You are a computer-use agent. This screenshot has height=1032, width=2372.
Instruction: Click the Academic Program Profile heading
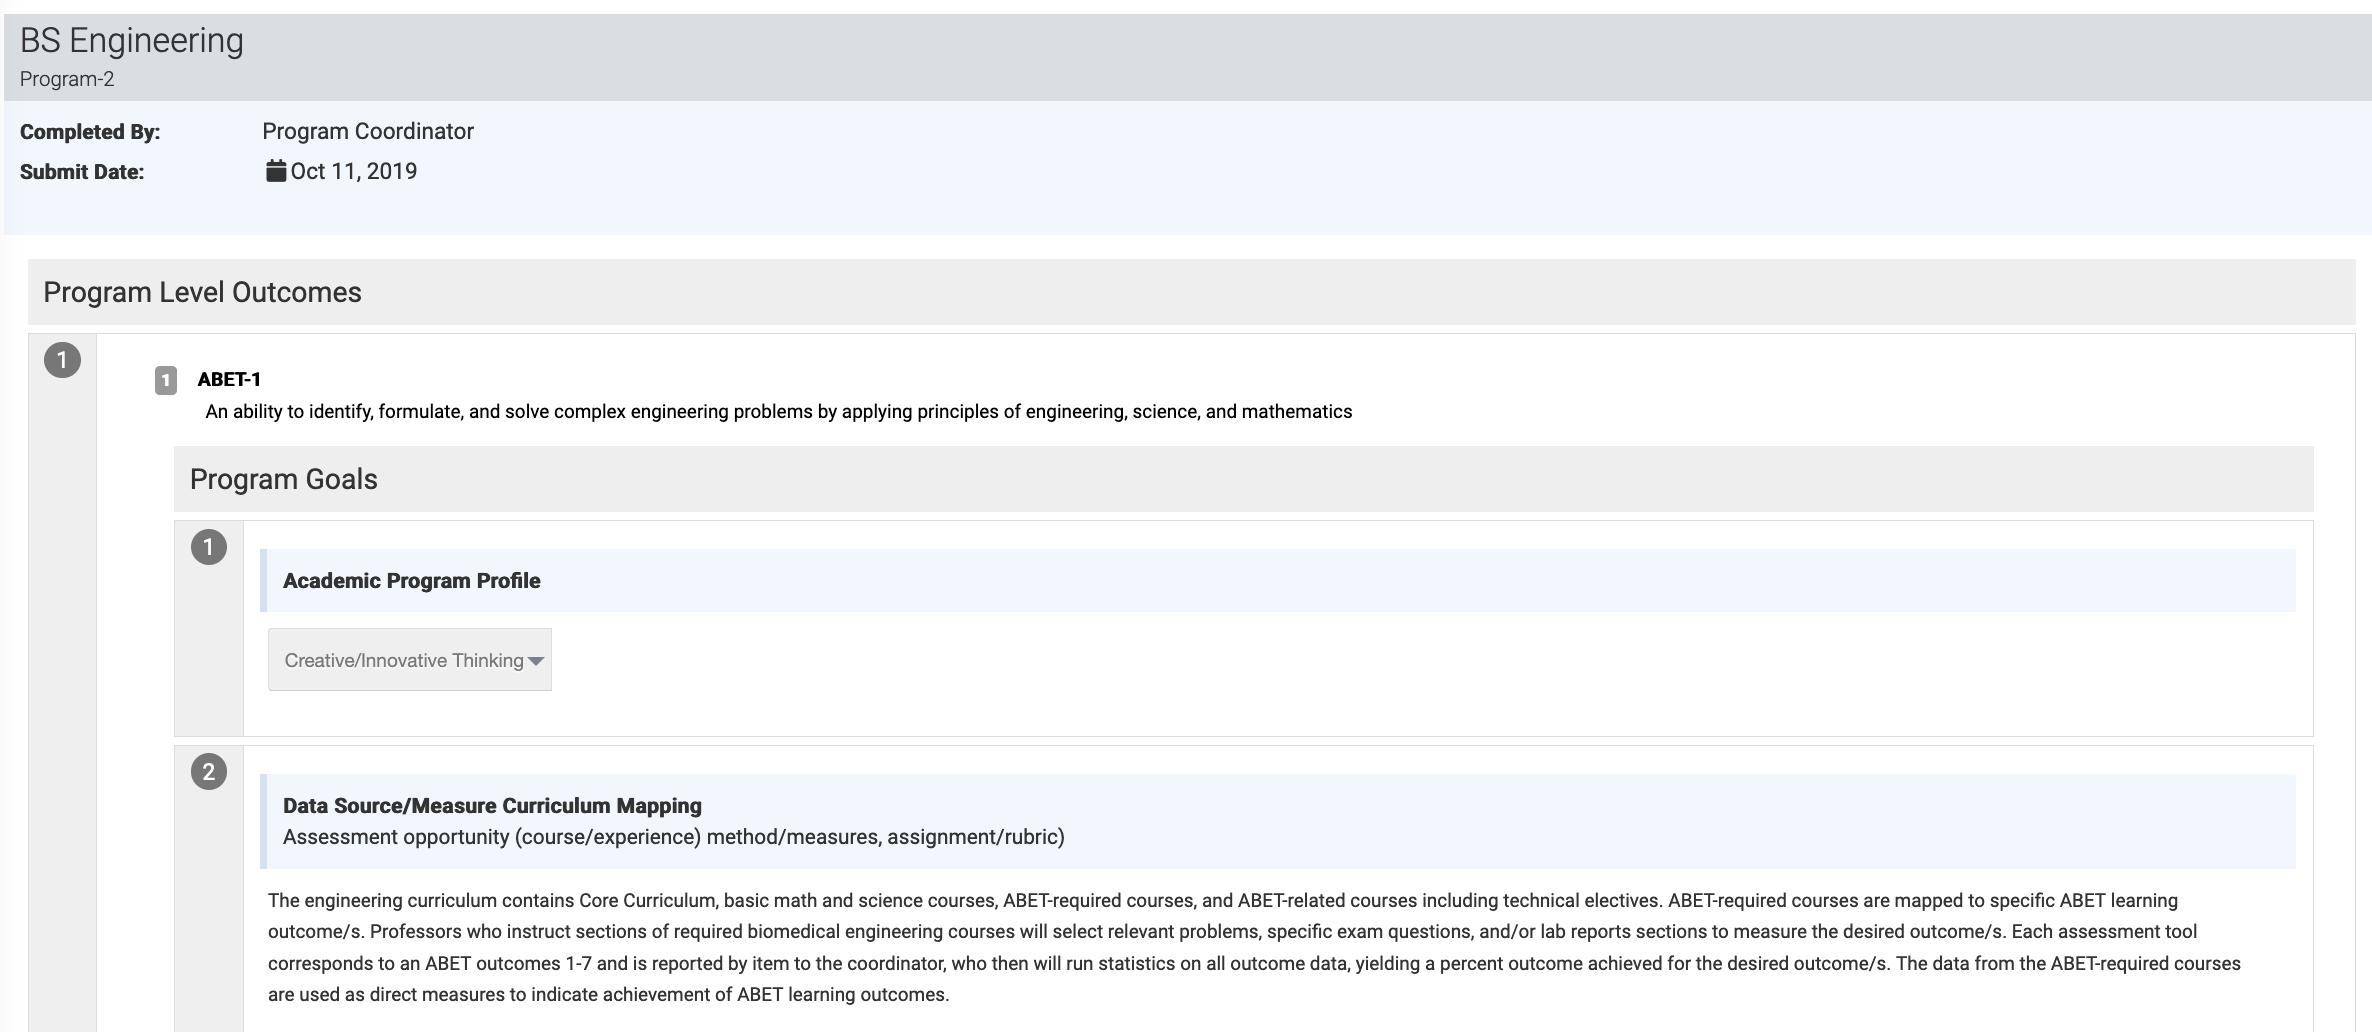412,581
